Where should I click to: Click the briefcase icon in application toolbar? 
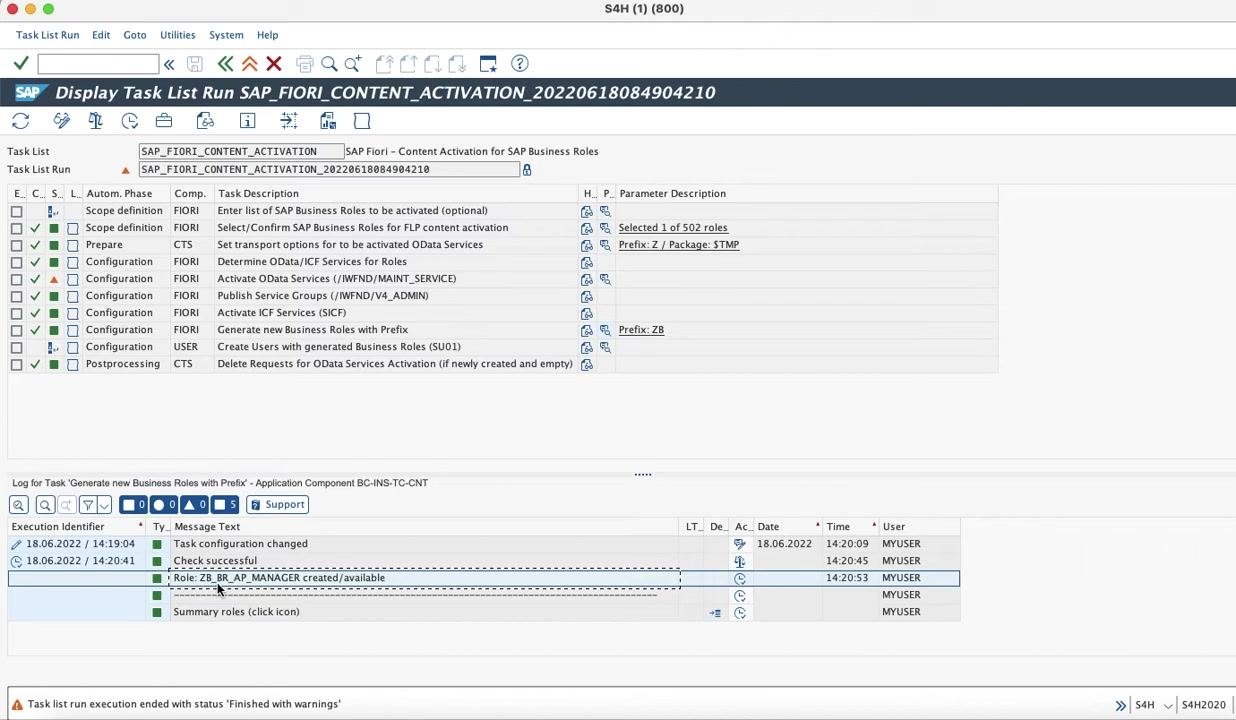click(x=164, y=121)
